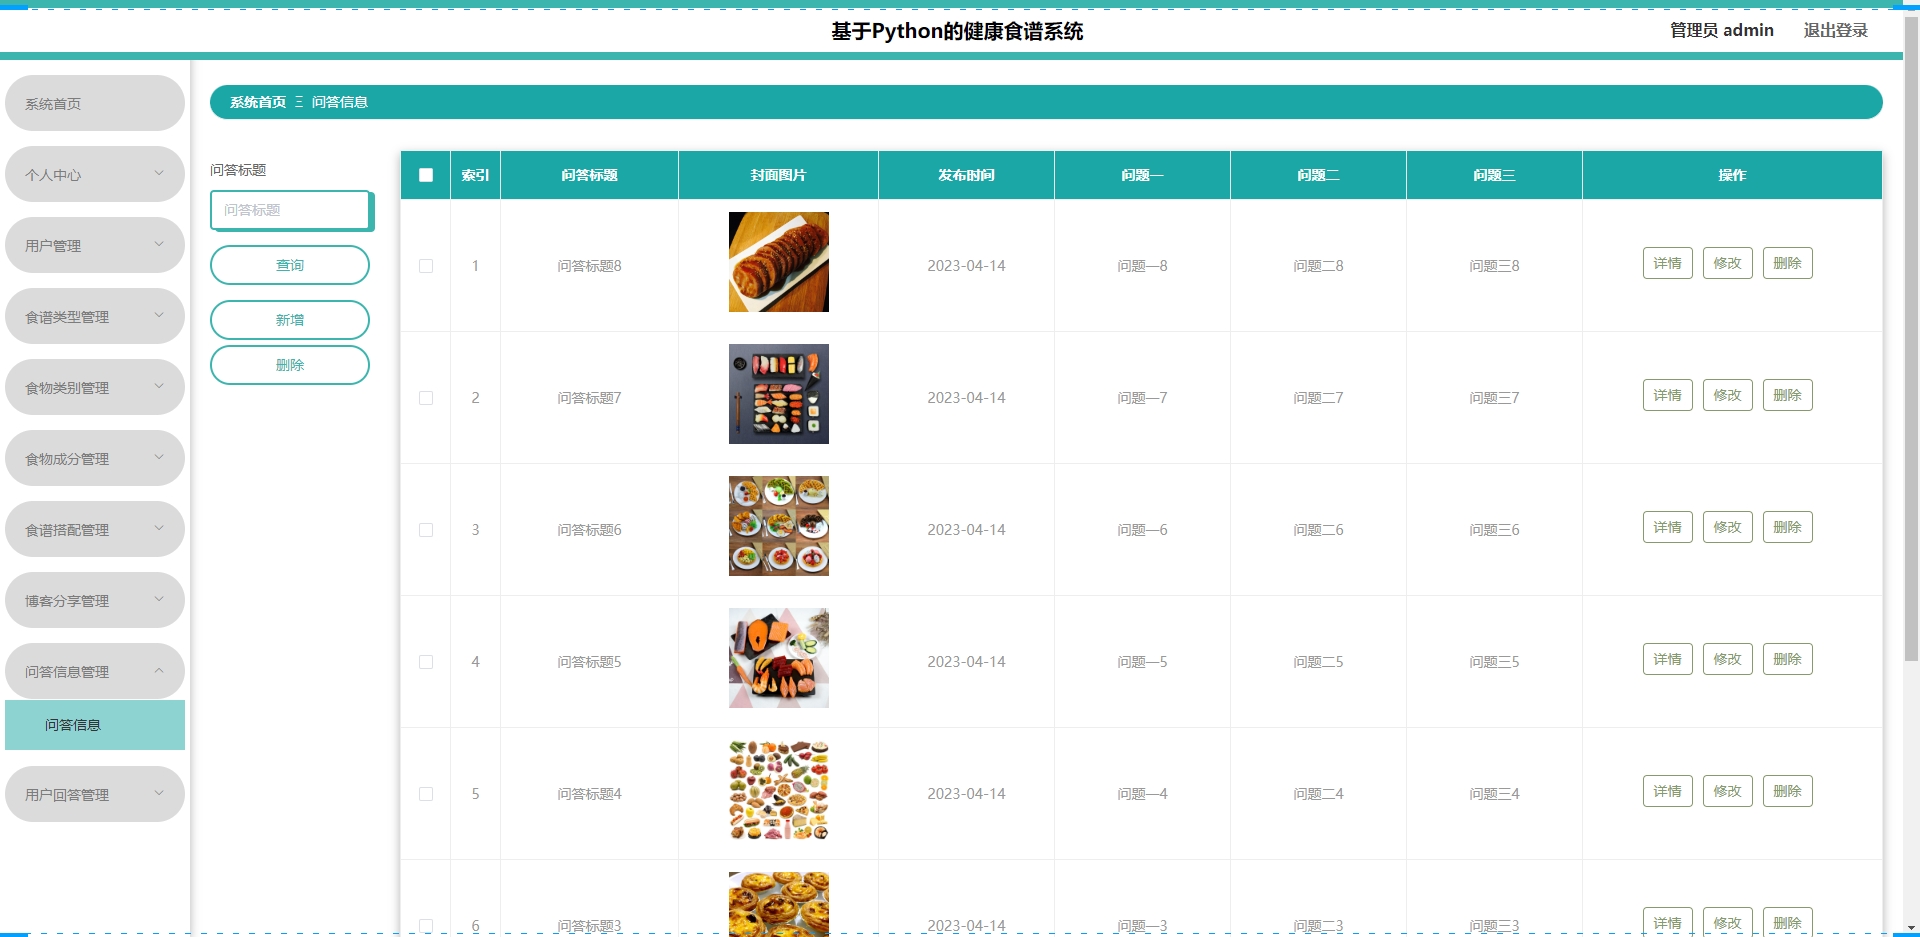Click the 发布时间 column header
1920x937 pixels.
(x=966, y=175)
